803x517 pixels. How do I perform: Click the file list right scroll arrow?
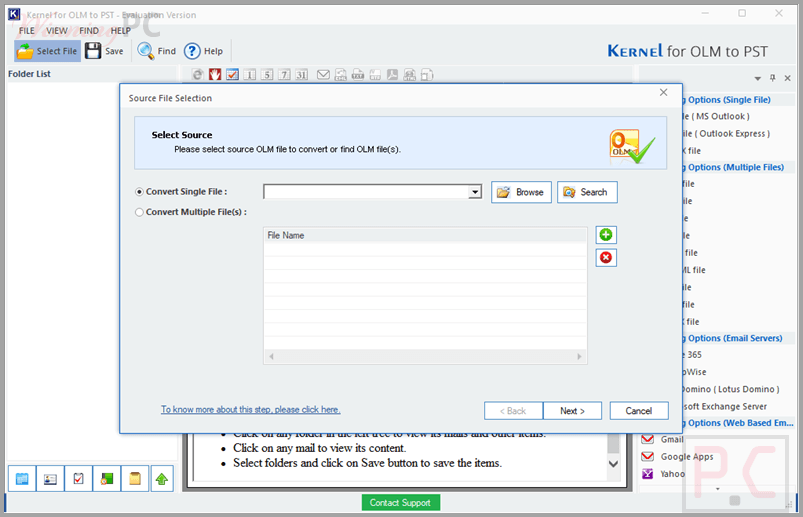click(579, 356)
